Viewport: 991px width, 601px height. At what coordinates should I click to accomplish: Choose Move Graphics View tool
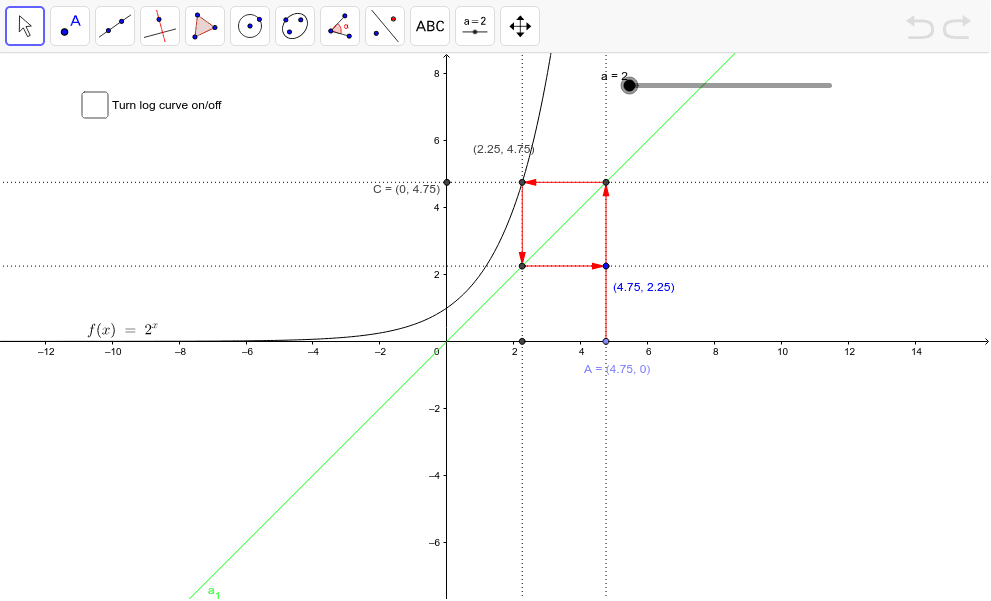520,26
